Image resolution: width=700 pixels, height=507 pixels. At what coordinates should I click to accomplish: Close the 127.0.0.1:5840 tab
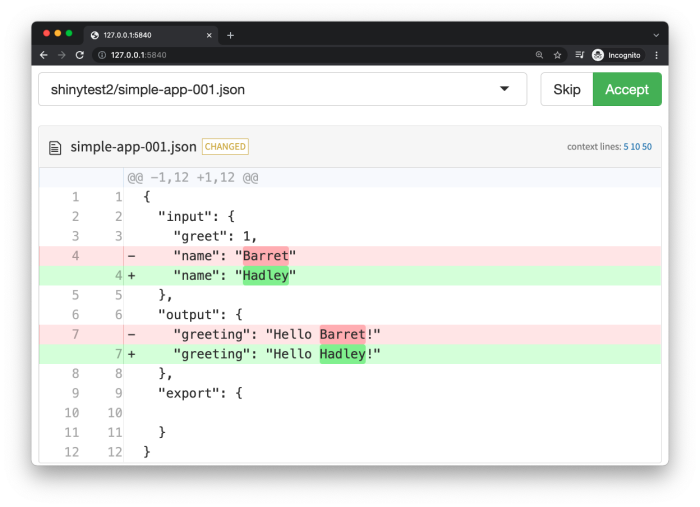point(209,35)
